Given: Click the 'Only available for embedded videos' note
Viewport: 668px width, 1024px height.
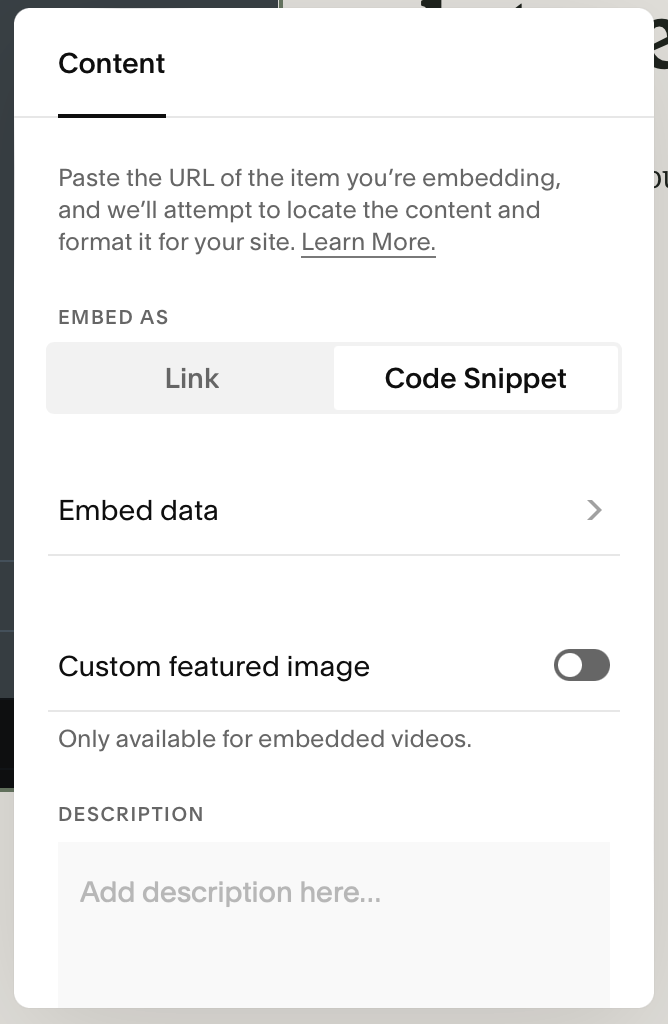Looking at the screenshot, I should tap(265, 739).
